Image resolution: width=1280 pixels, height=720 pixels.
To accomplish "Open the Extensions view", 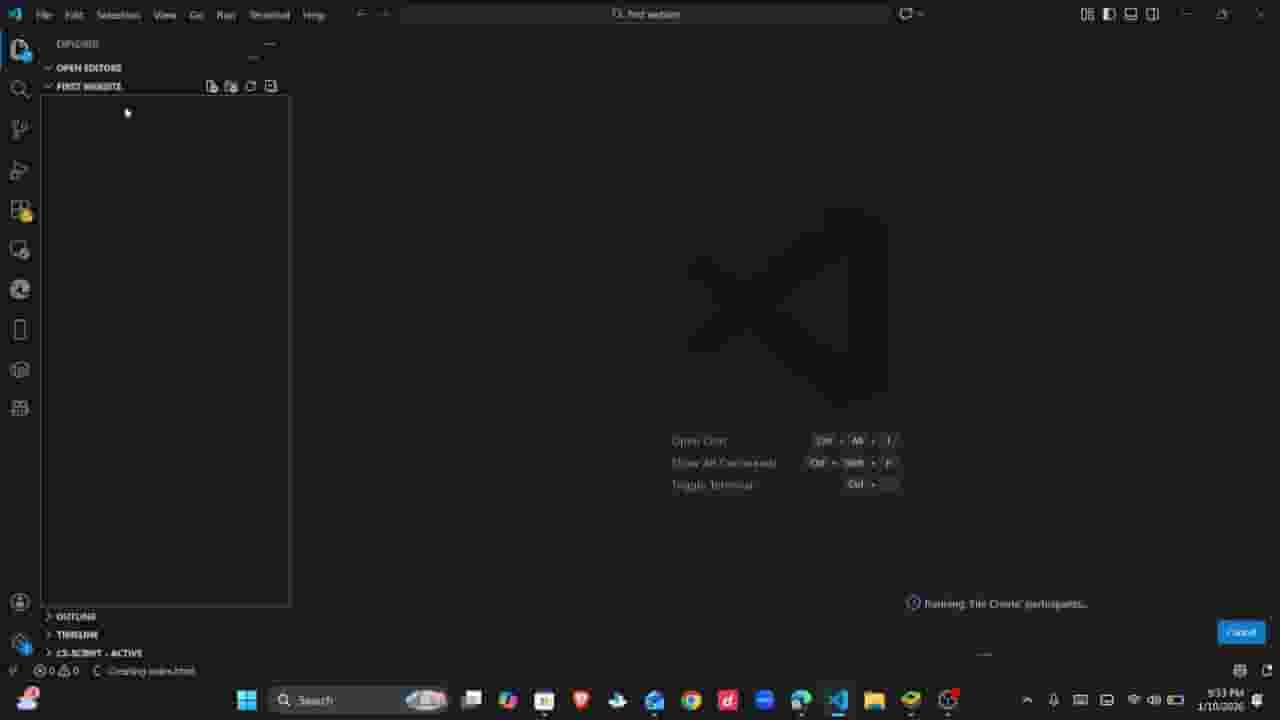I will pos(20,211).
